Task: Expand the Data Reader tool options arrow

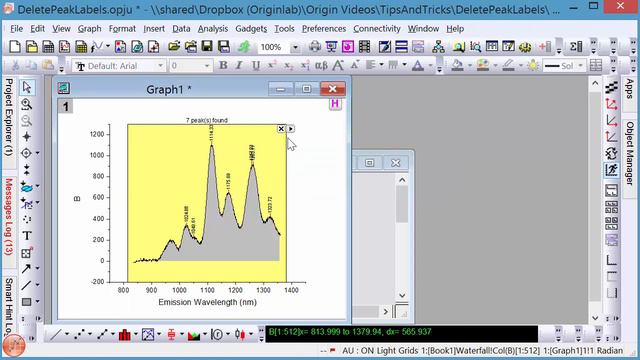Action: tap(38, 153)
